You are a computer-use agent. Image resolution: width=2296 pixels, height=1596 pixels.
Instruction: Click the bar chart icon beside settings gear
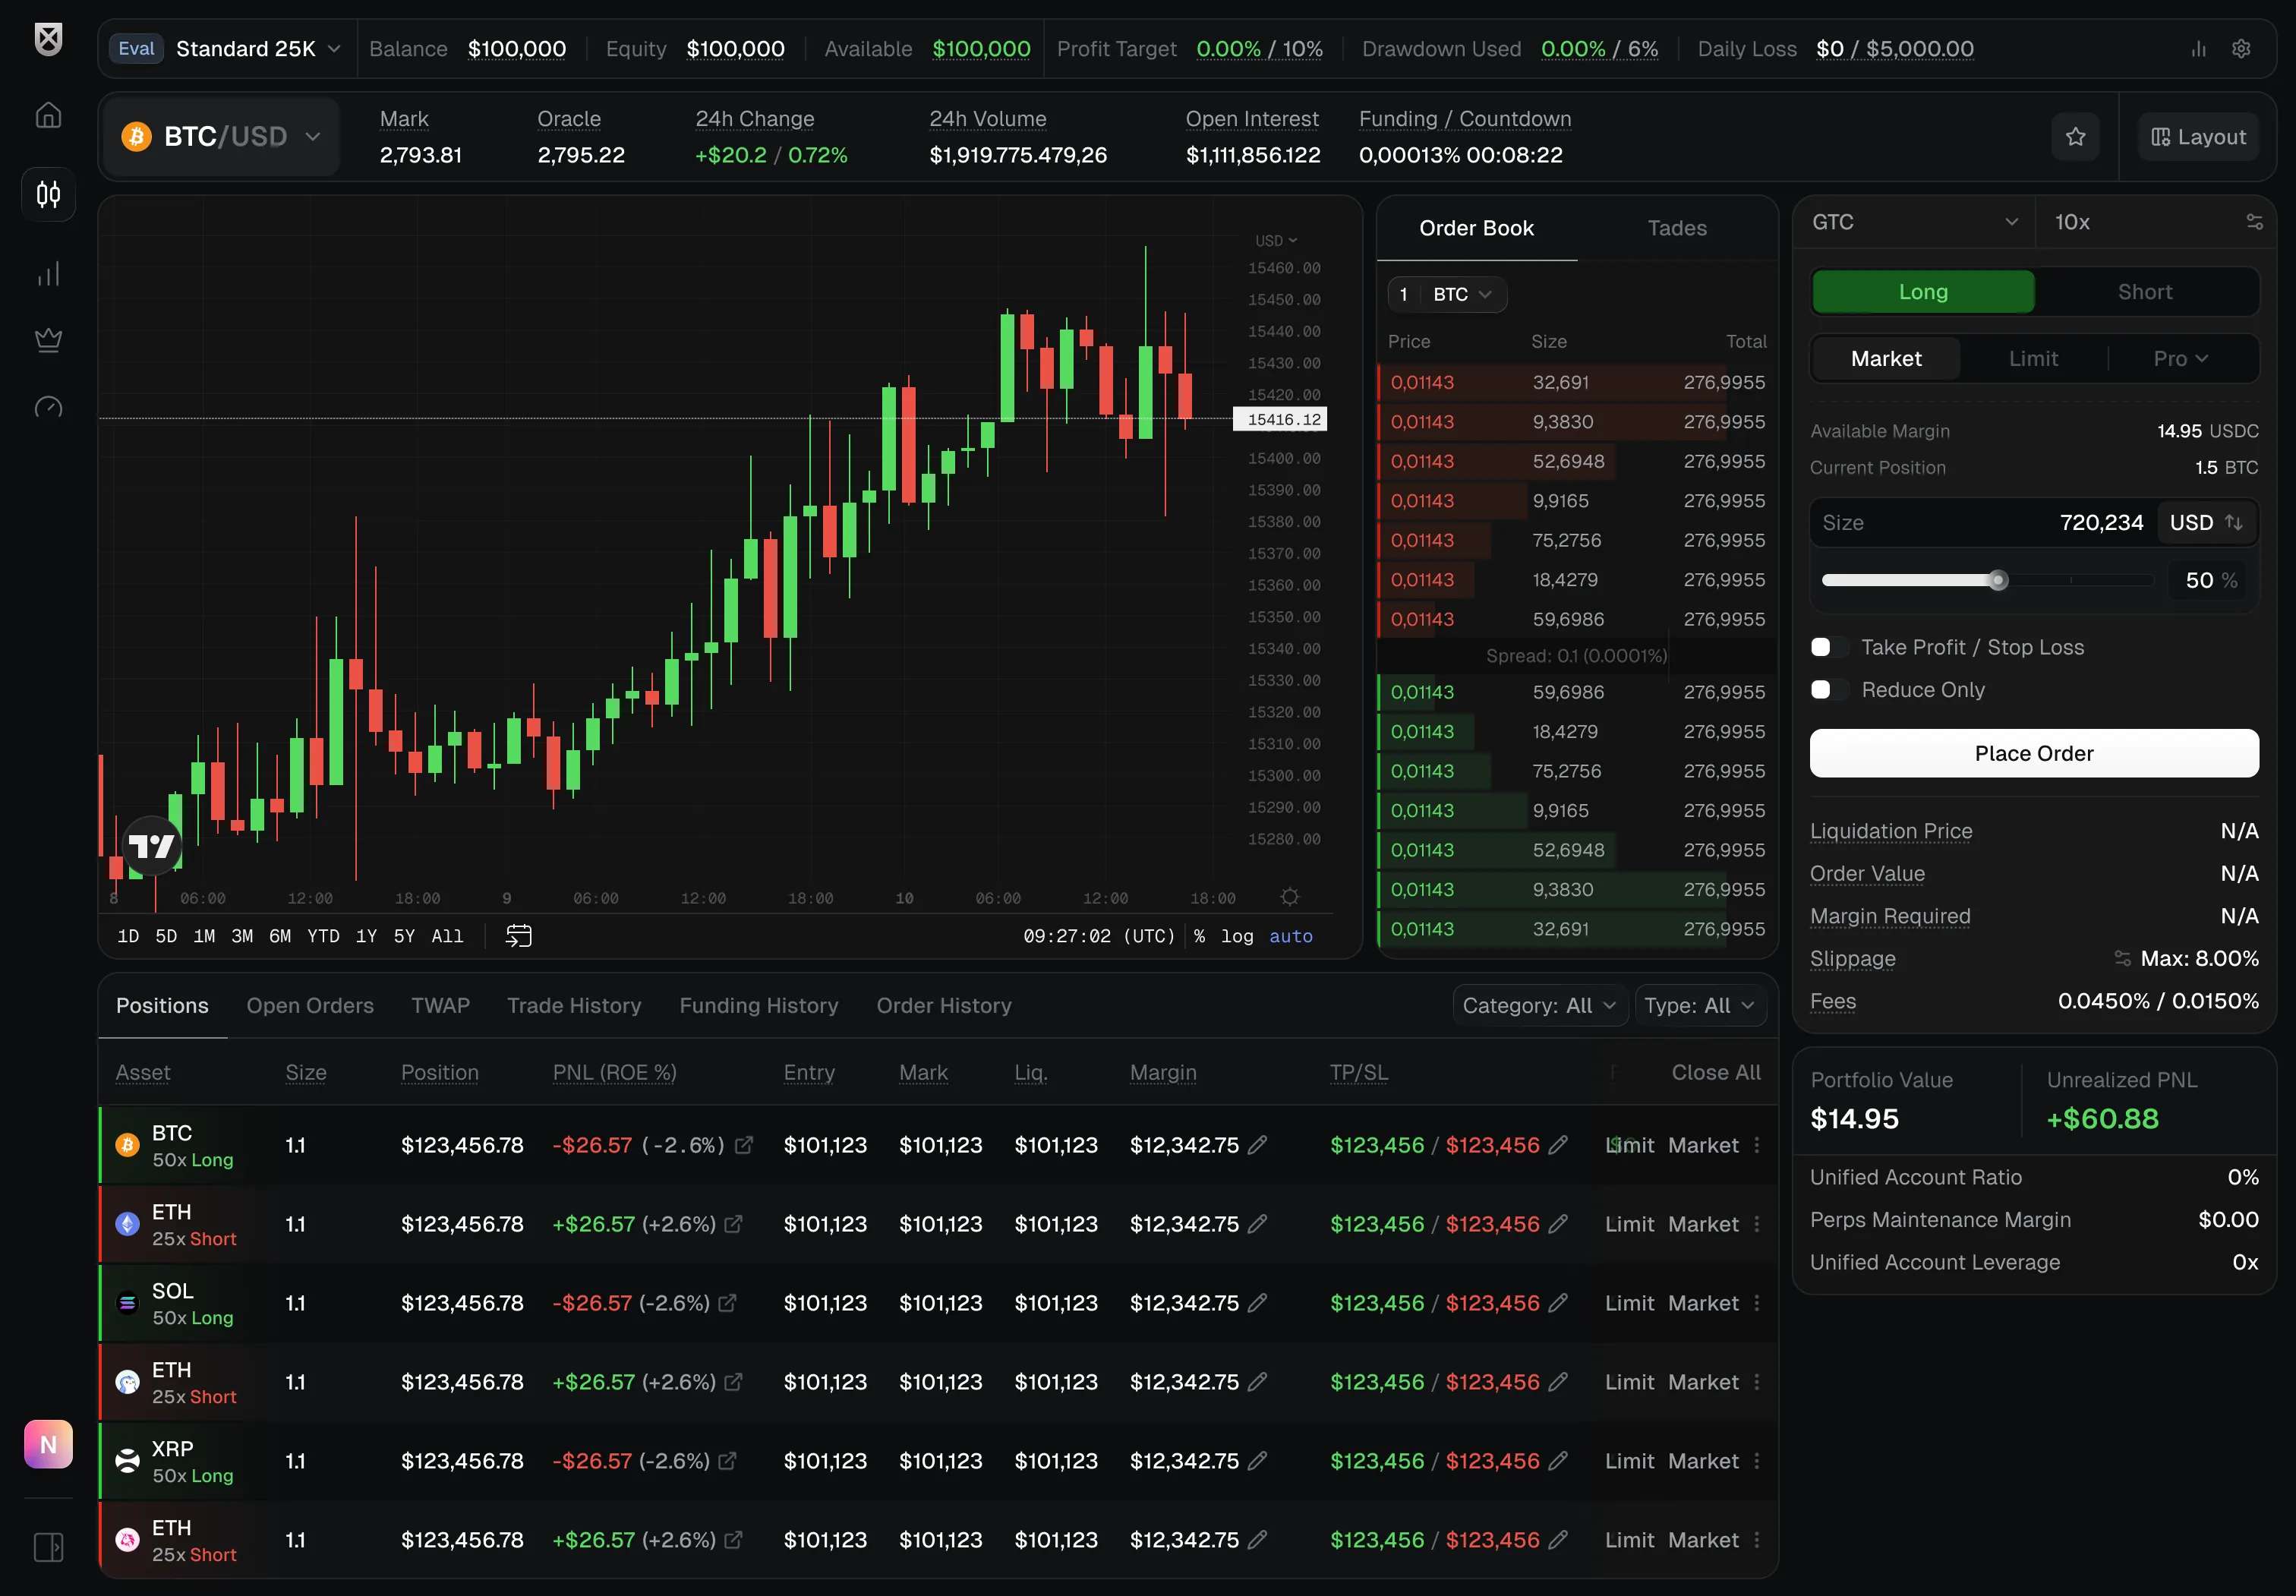(2198, 49)
